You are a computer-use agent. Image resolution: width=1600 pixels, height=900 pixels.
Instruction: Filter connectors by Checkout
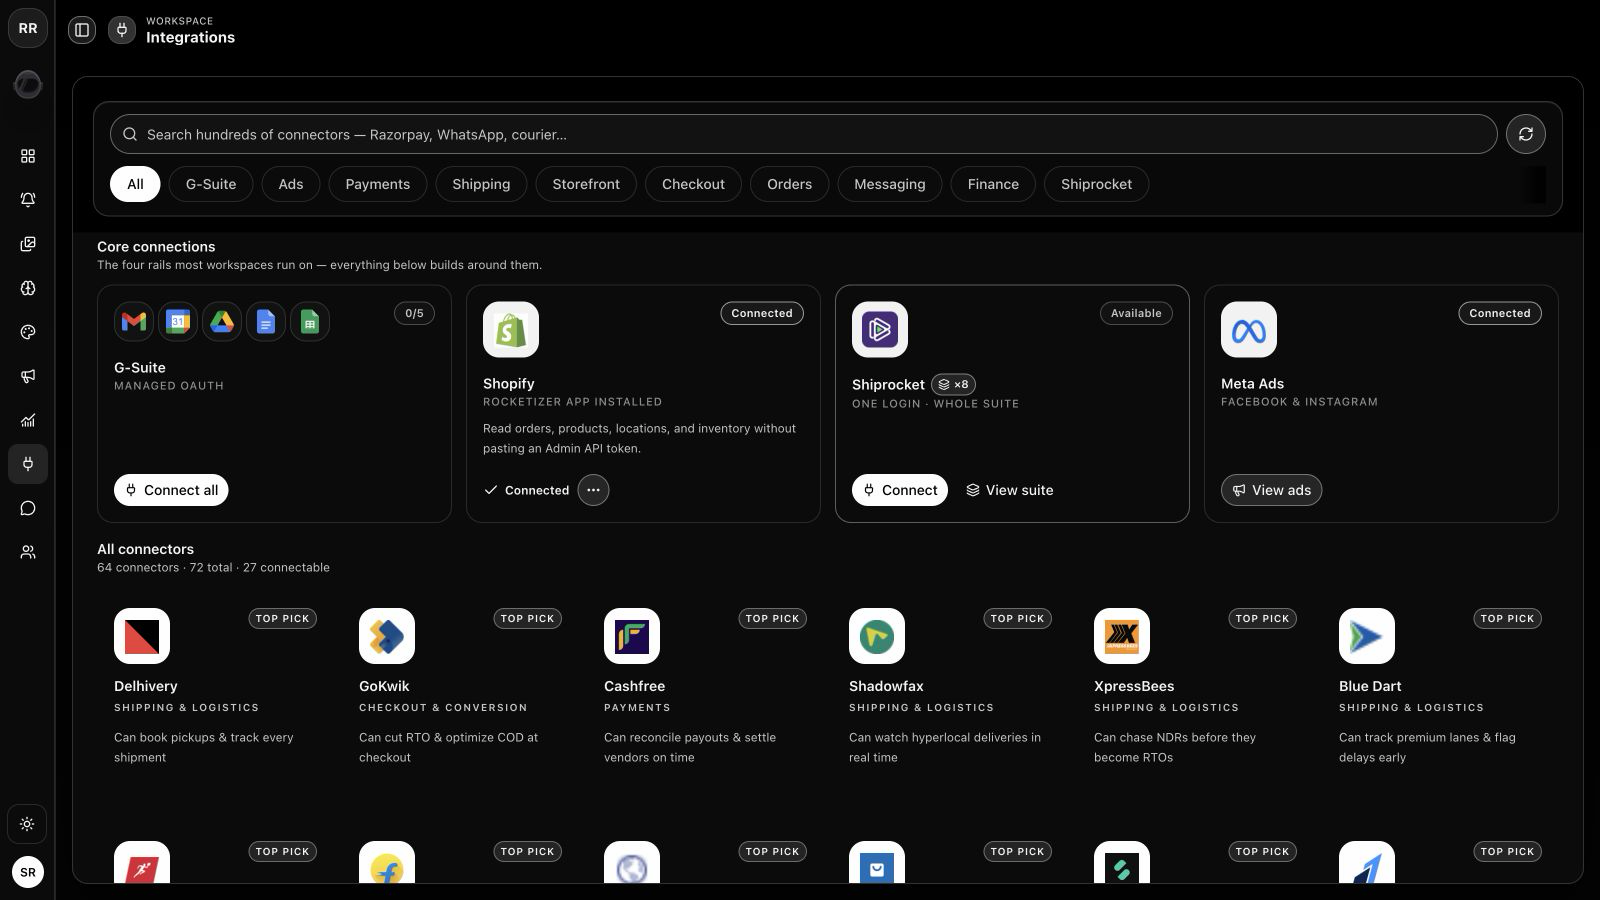point(693,184)
